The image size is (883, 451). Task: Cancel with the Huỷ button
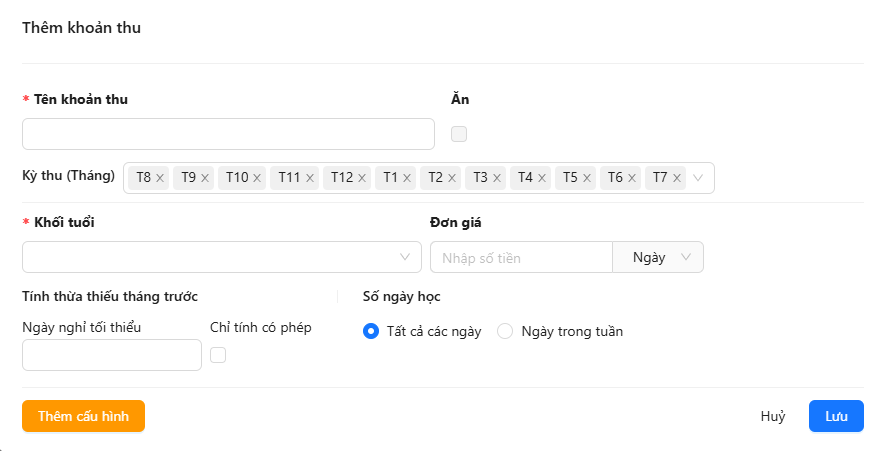coord(772,416)
